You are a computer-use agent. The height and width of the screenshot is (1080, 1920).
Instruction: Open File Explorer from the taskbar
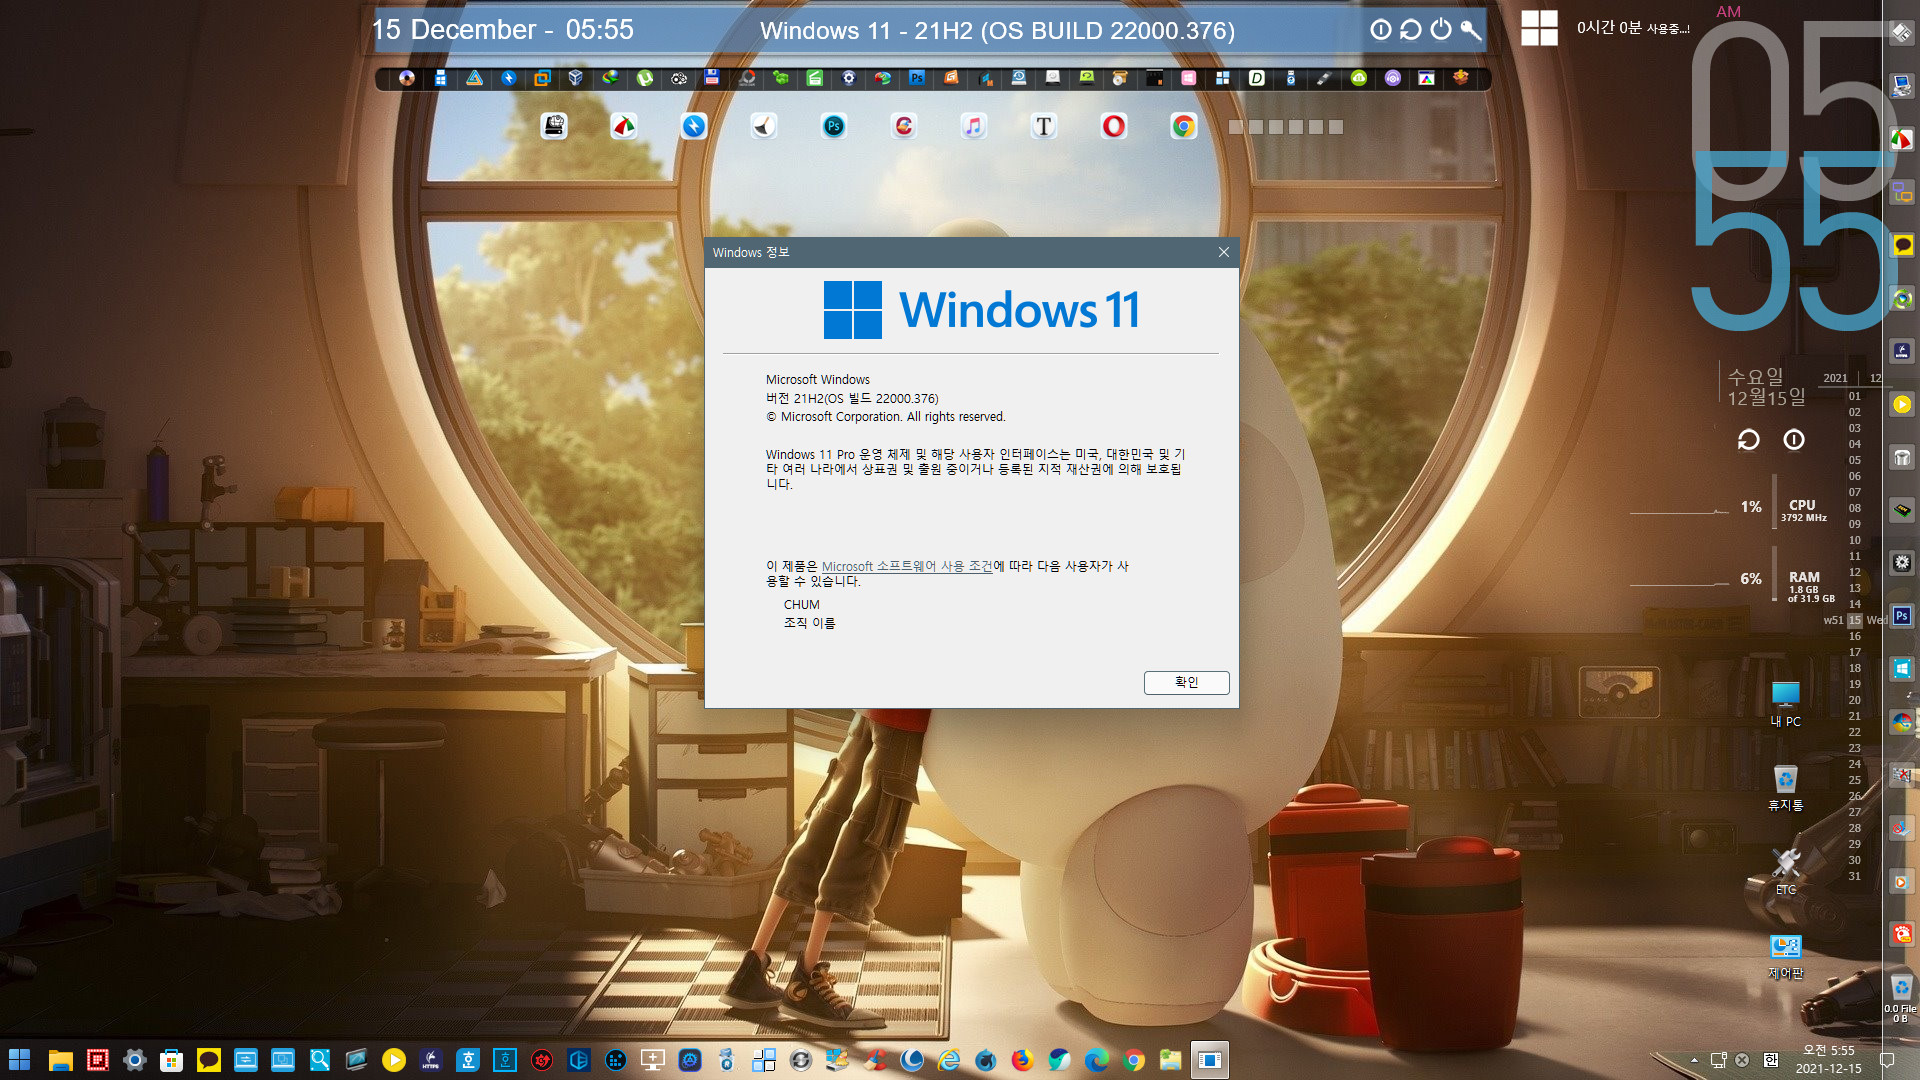tap(60, 1060)
